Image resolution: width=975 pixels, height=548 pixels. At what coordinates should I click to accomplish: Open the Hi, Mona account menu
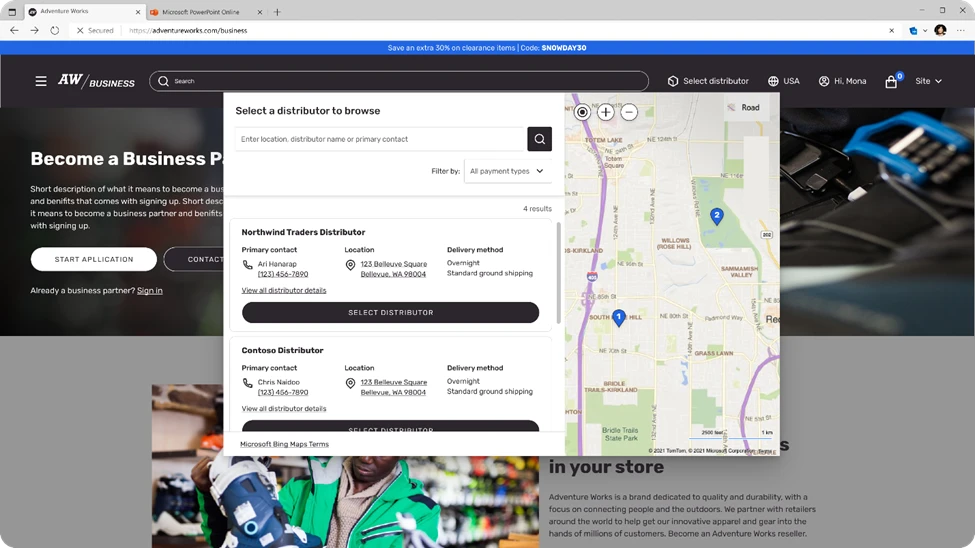pos(842,81)
